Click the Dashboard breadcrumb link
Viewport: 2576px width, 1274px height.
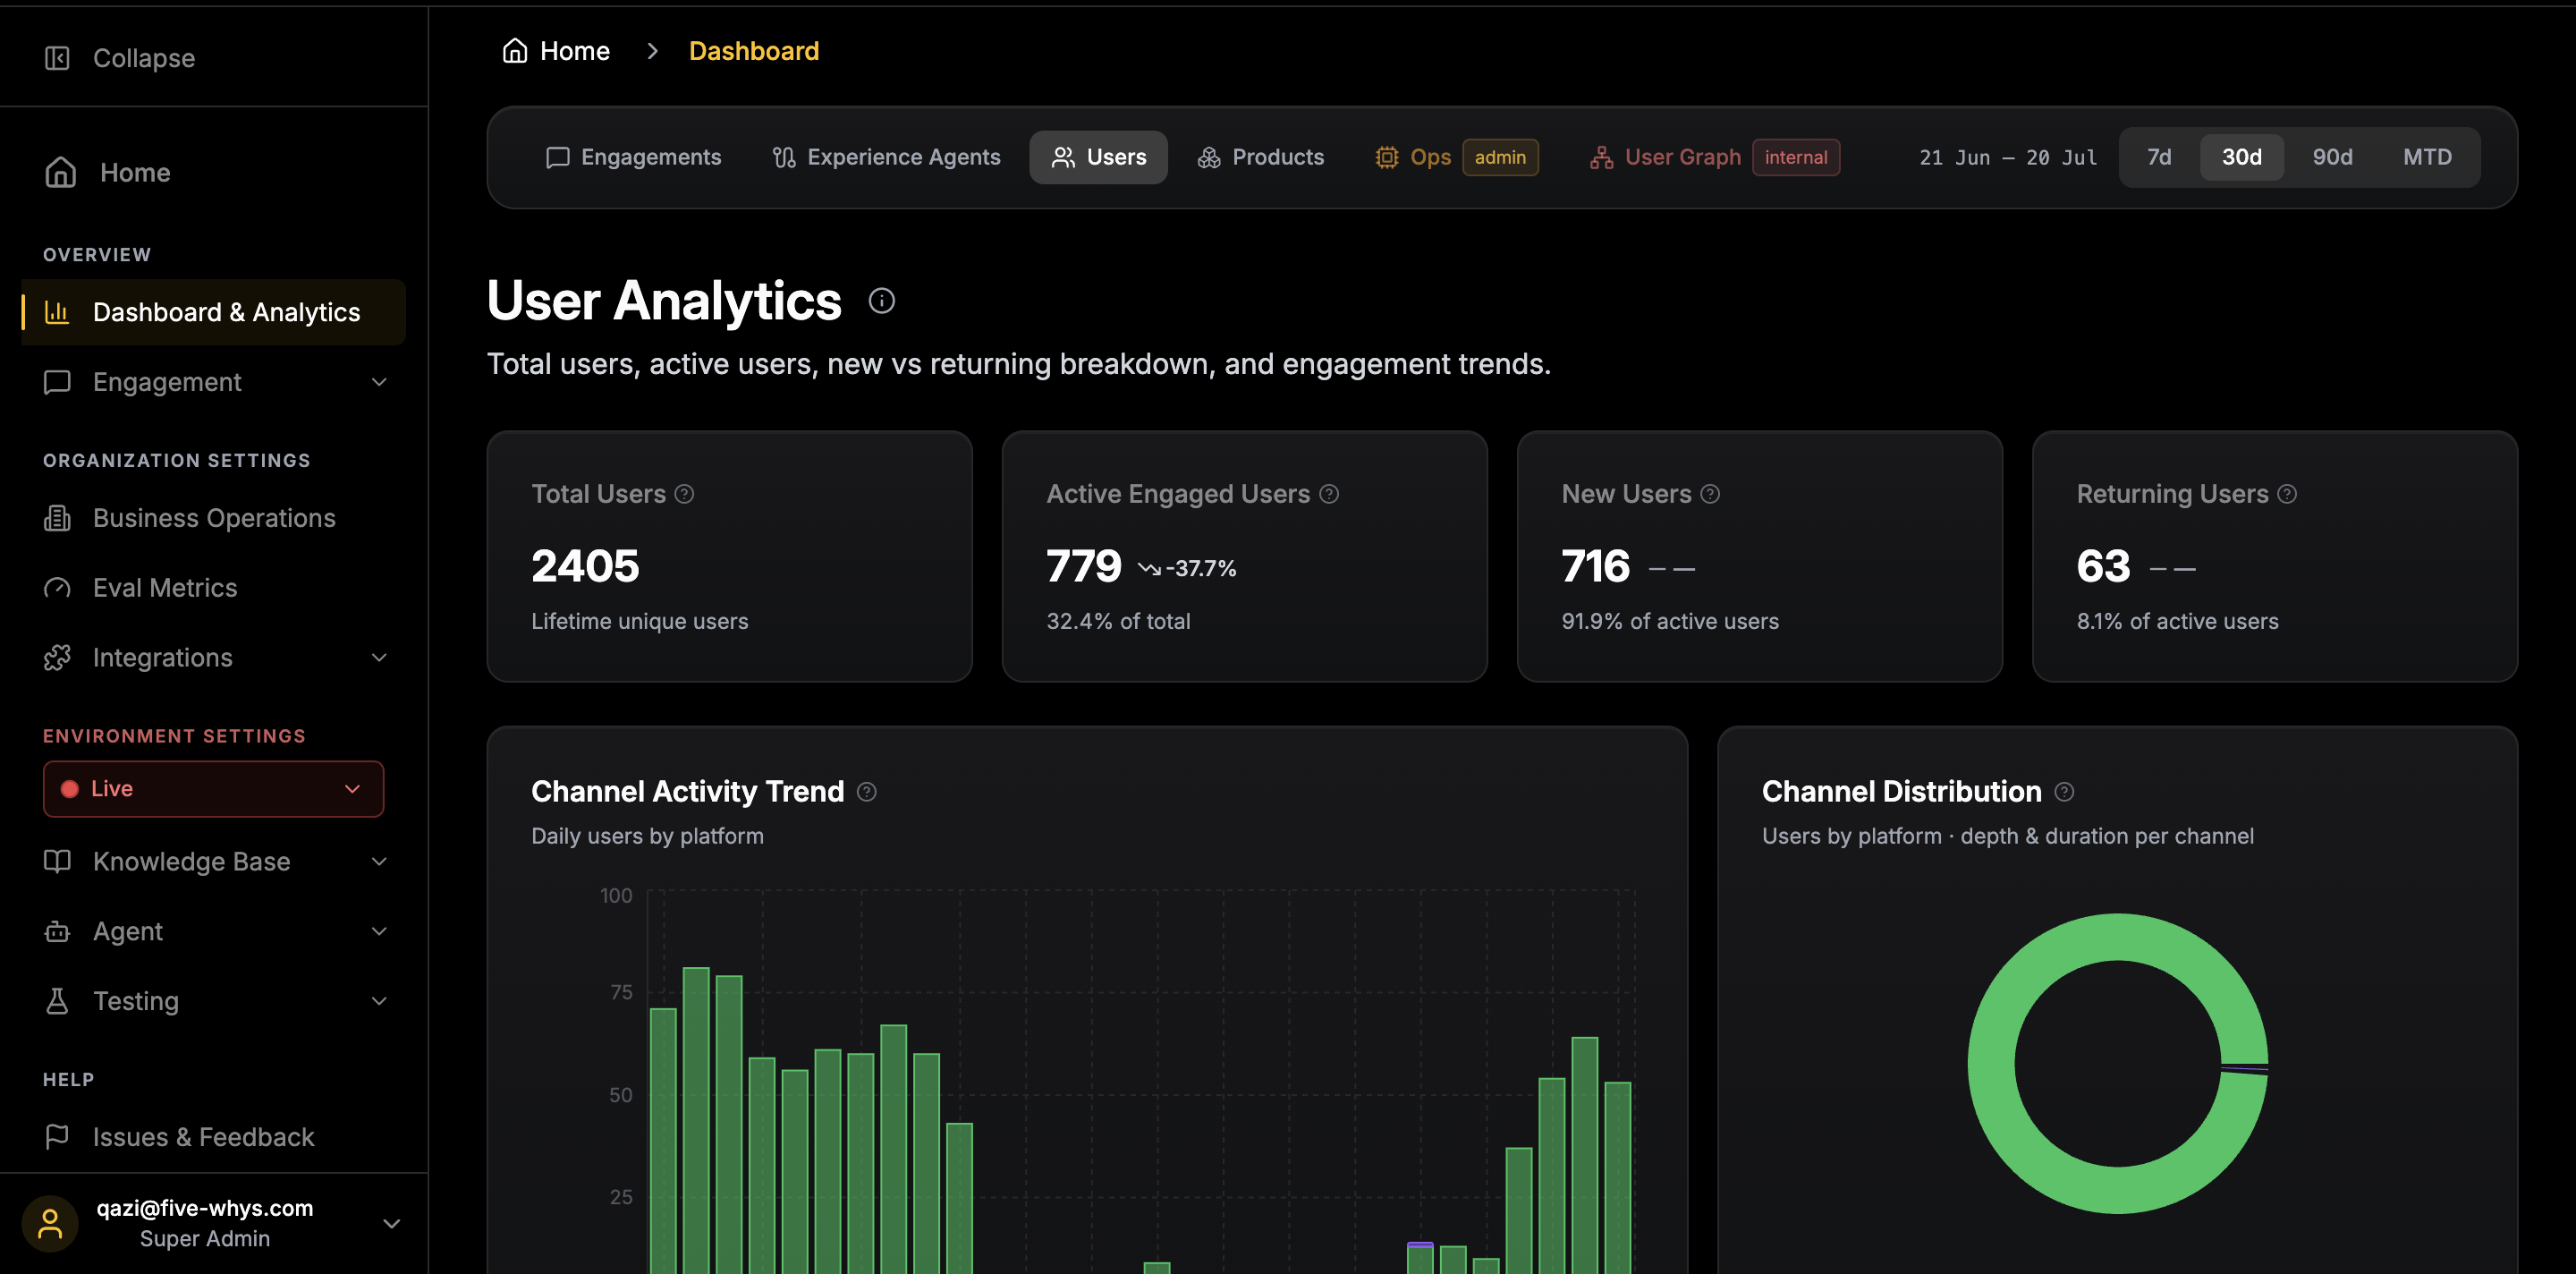[754, 50]
